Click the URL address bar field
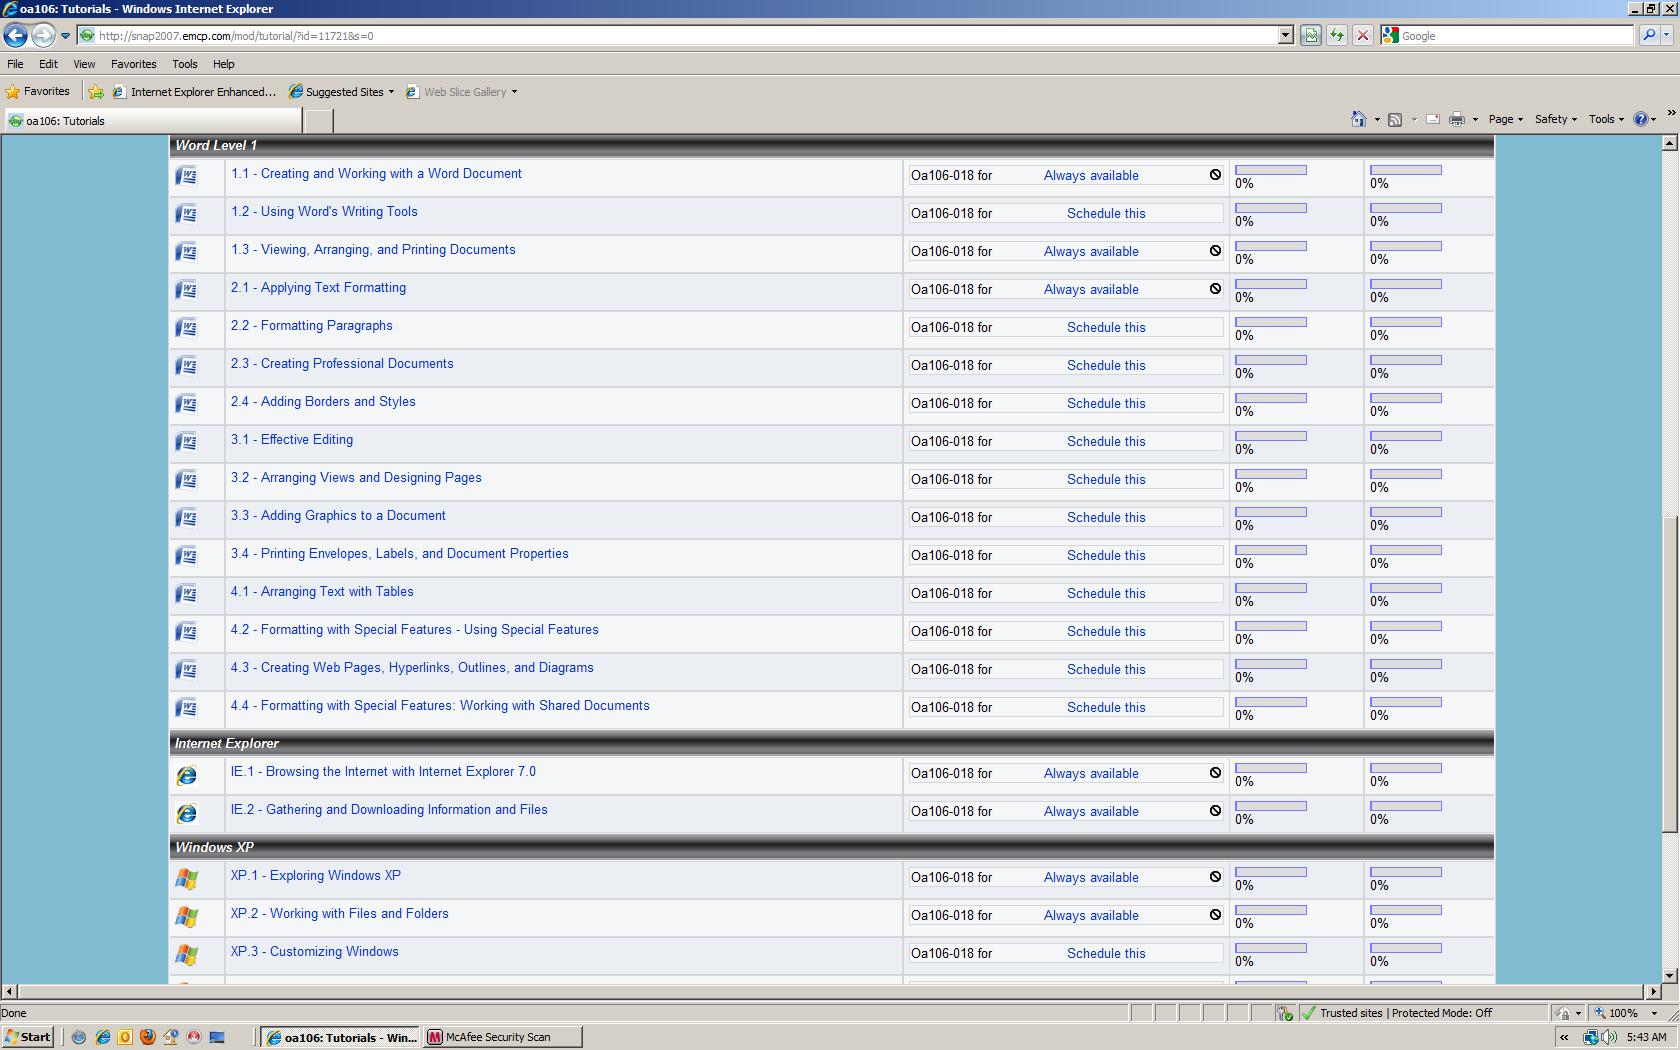Image resolution: width=1680 pixels, height=1050 pixels. pos(687,35)
